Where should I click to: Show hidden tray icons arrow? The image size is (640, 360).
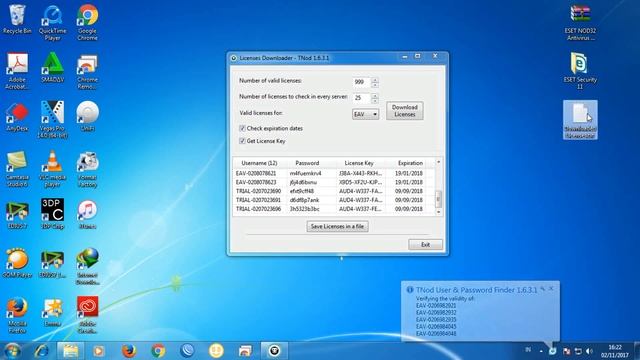click(x=541, y=351)
